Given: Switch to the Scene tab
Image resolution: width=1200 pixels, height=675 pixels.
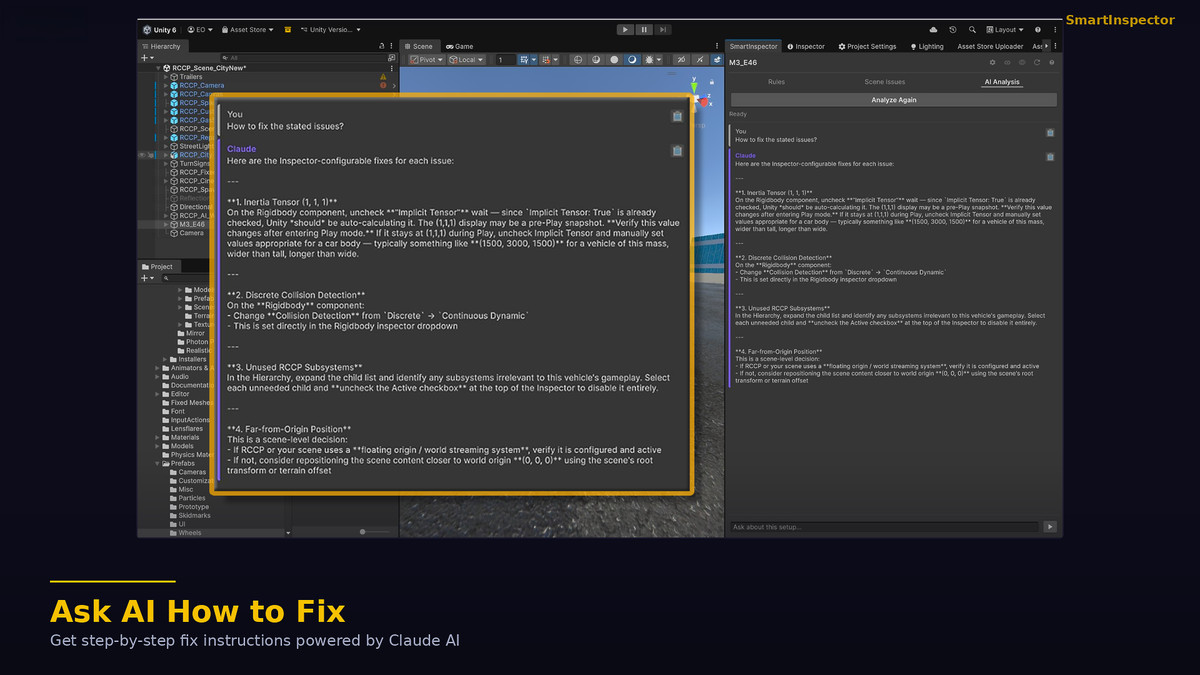Looking at the screenshot, I should coord(418,46).
